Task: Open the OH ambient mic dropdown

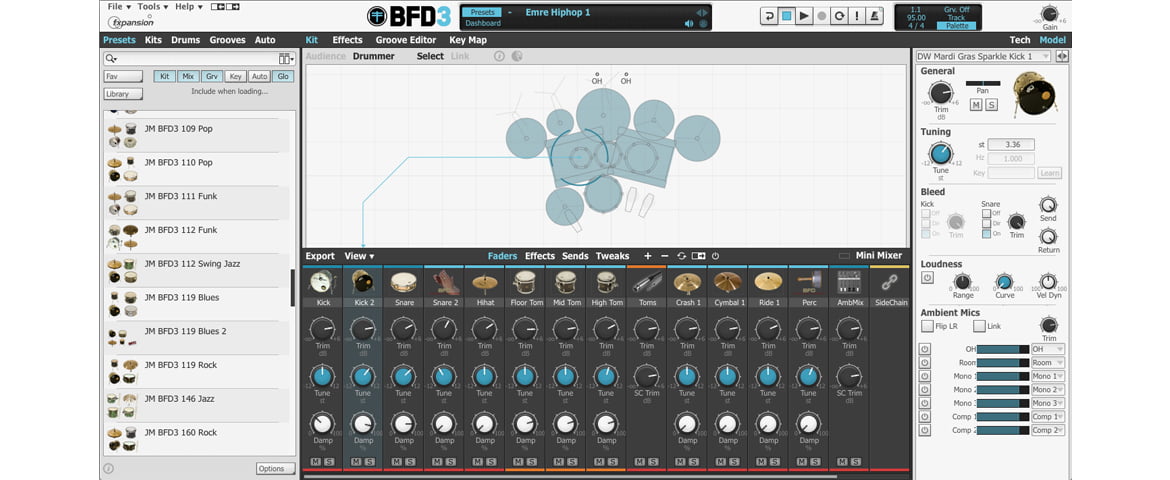Action: pos(1048,349)
